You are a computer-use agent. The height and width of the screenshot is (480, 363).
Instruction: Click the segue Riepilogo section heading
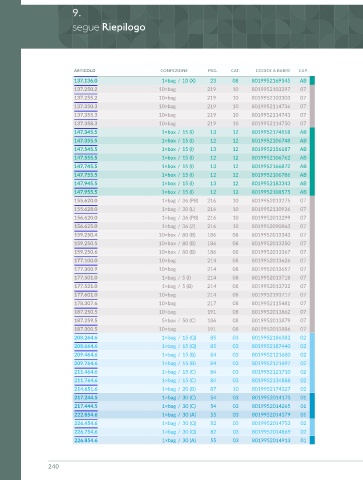tap(109, 27)
